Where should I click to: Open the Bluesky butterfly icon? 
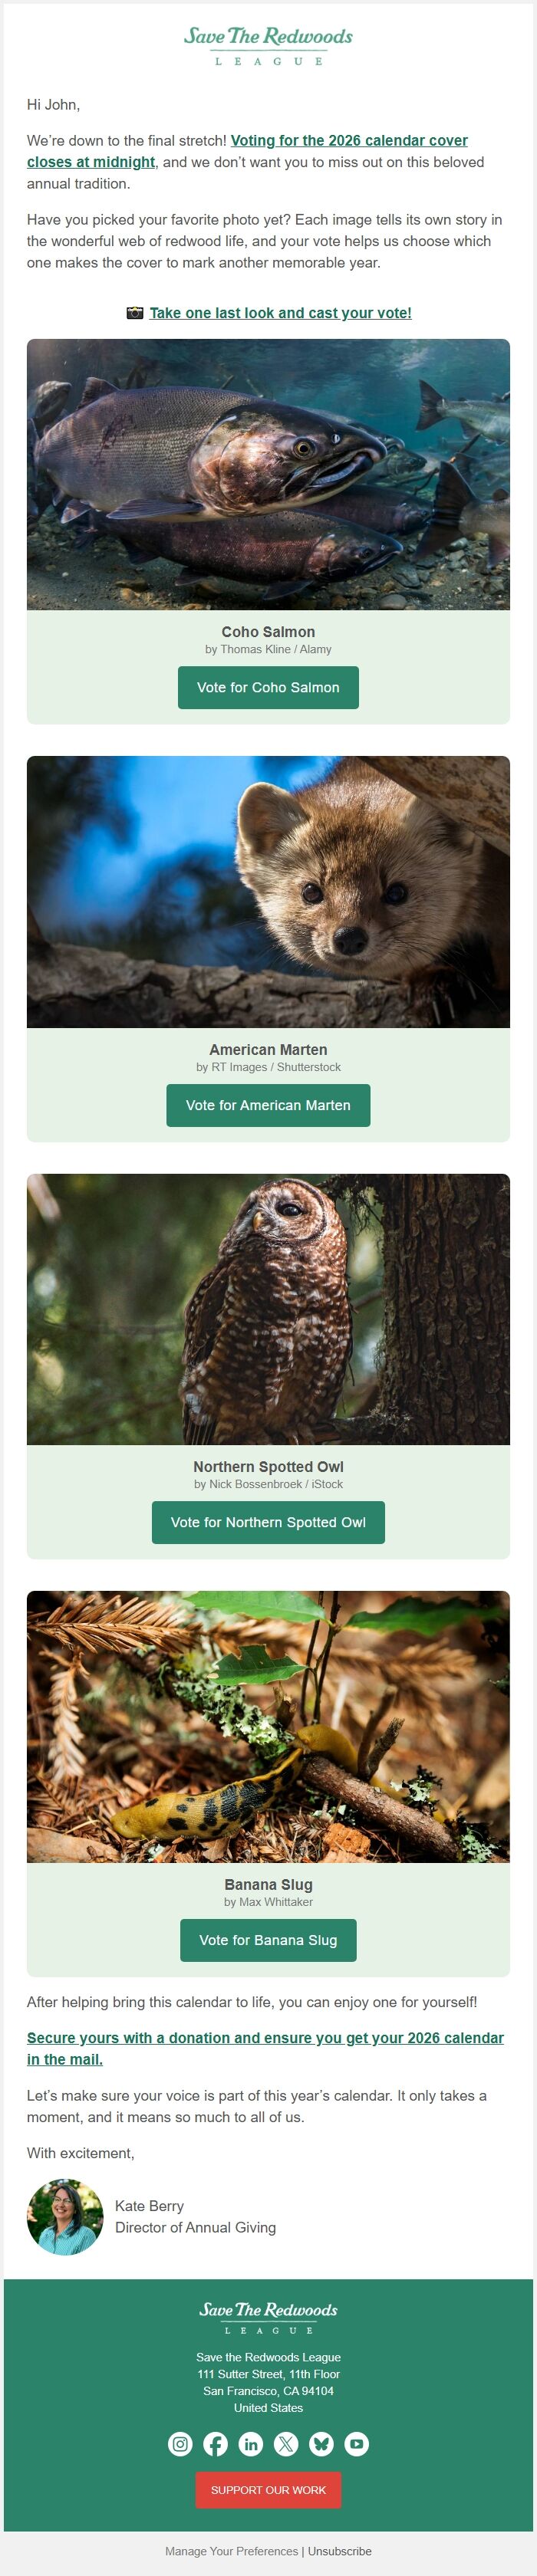[x=321, y=2444]
